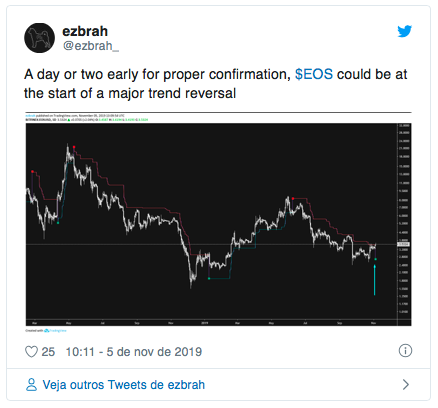The image size is (438, 408).
Task: Open the @ezbrah_ handle link
Action: click(91, 46)
